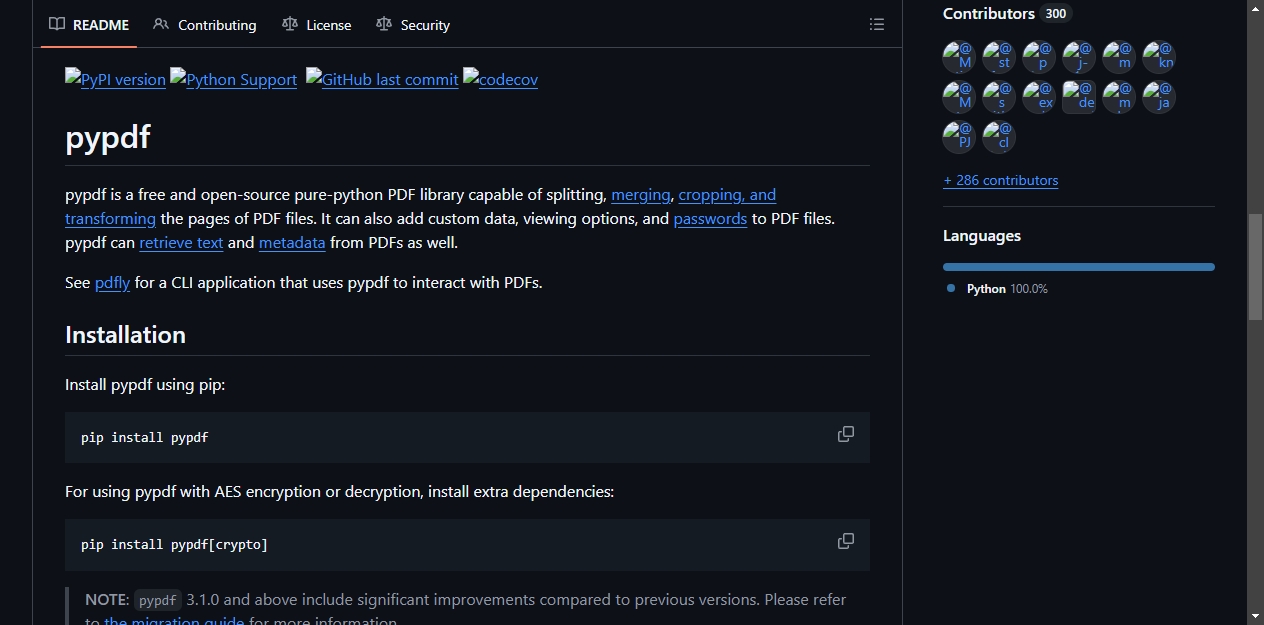The height and width of the screenshot is (625, 1264).
Task: Click the License scale icon
Action: point(290,24)
